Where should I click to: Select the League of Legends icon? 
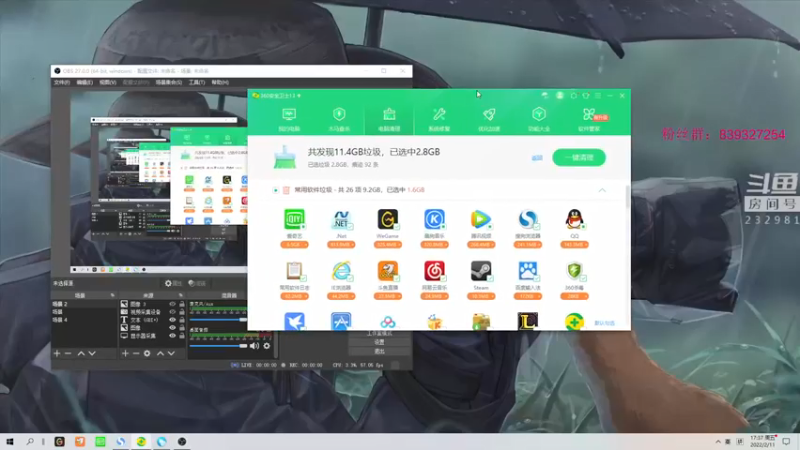coord(528,321)
